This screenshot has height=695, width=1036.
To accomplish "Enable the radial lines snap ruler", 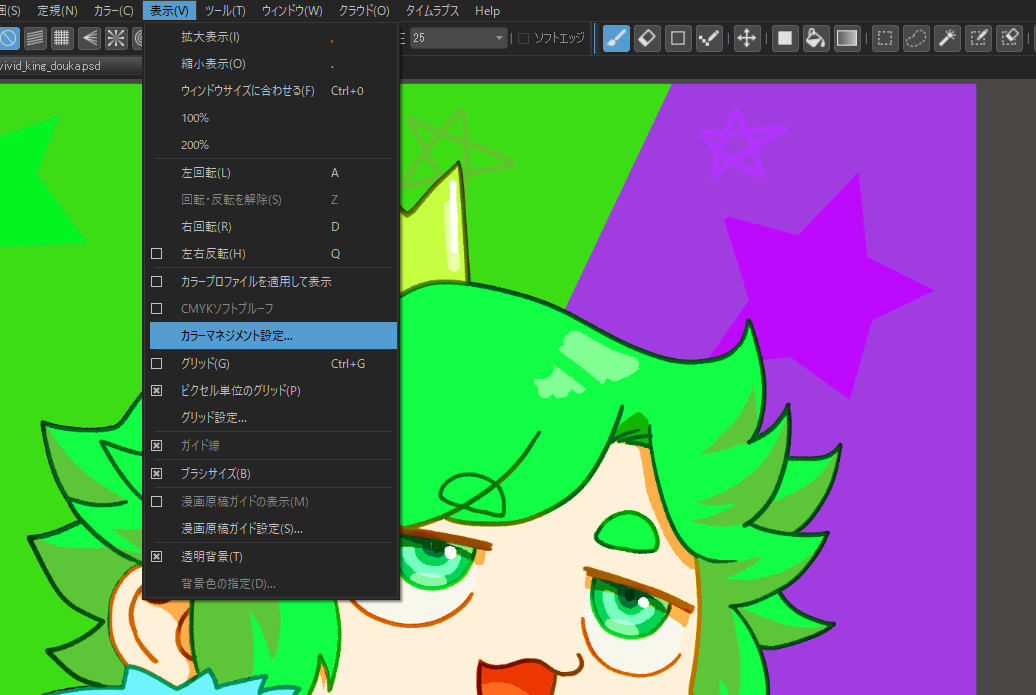I will tap(116, 39).
